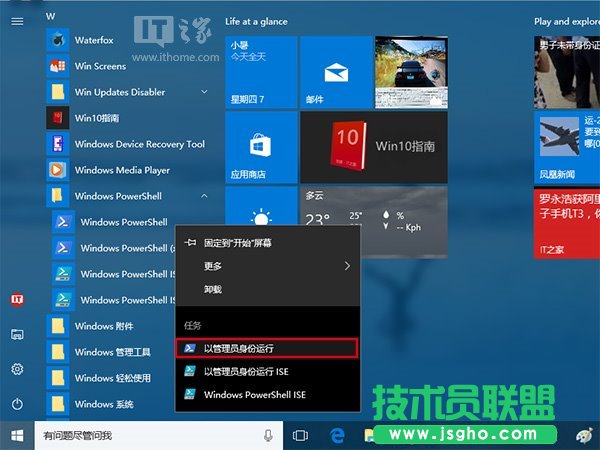Open Task View on taskbar

point(300,435)
